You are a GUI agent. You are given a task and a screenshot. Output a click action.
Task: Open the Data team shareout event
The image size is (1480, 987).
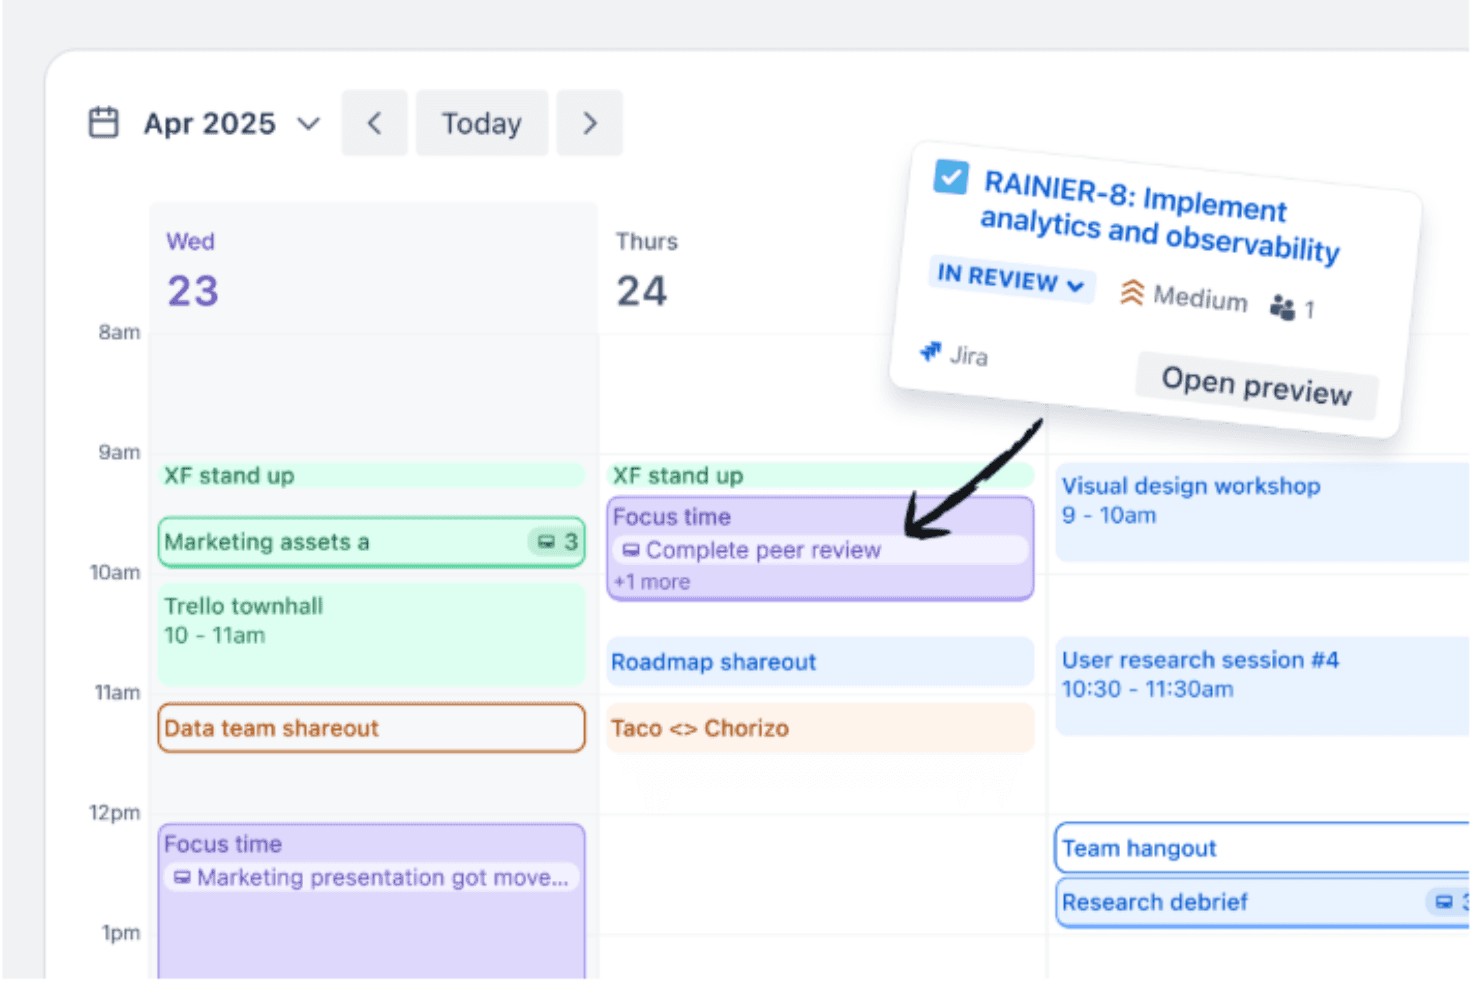pos(371,728)
